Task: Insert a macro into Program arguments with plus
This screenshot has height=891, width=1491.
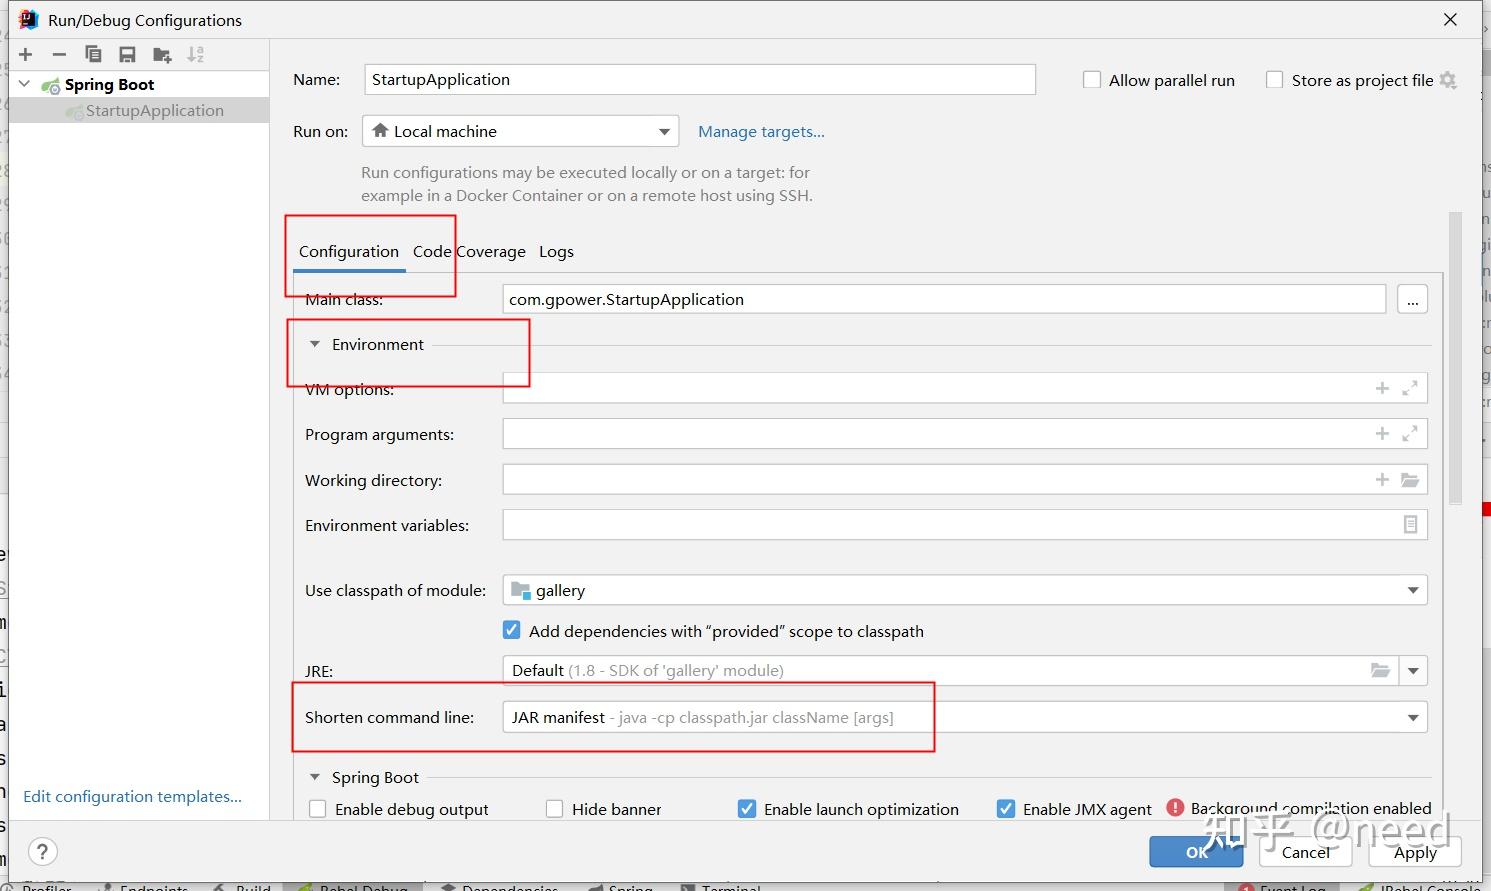Action: 1382,433
